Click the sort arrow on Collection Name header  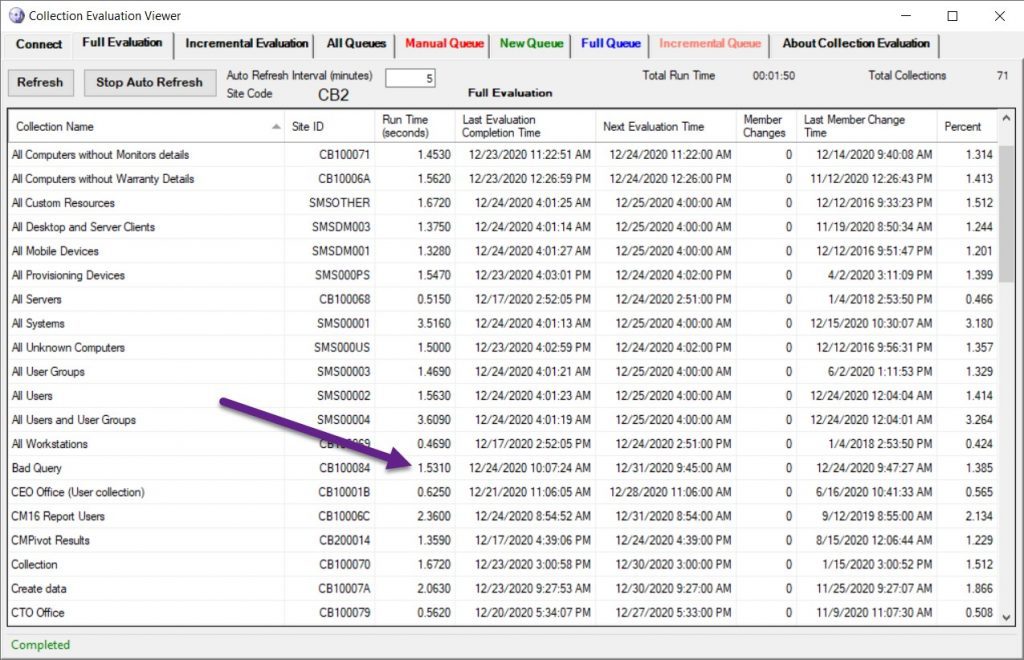click(x=277, y=125)
